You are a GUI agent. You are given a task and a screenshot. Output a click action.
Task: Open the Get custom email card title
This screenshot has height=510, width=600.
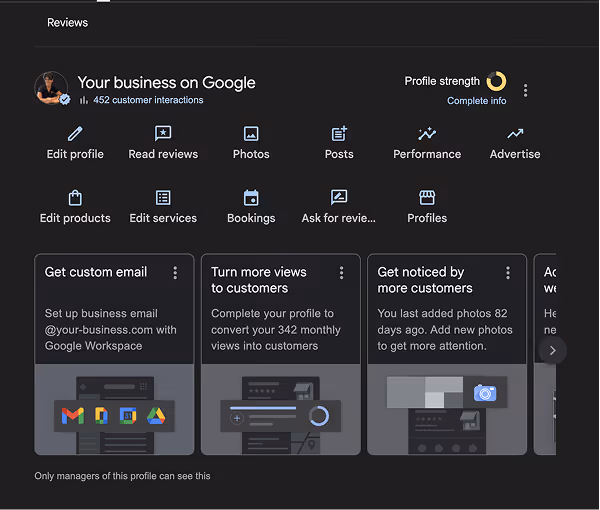tap(96, 272)
